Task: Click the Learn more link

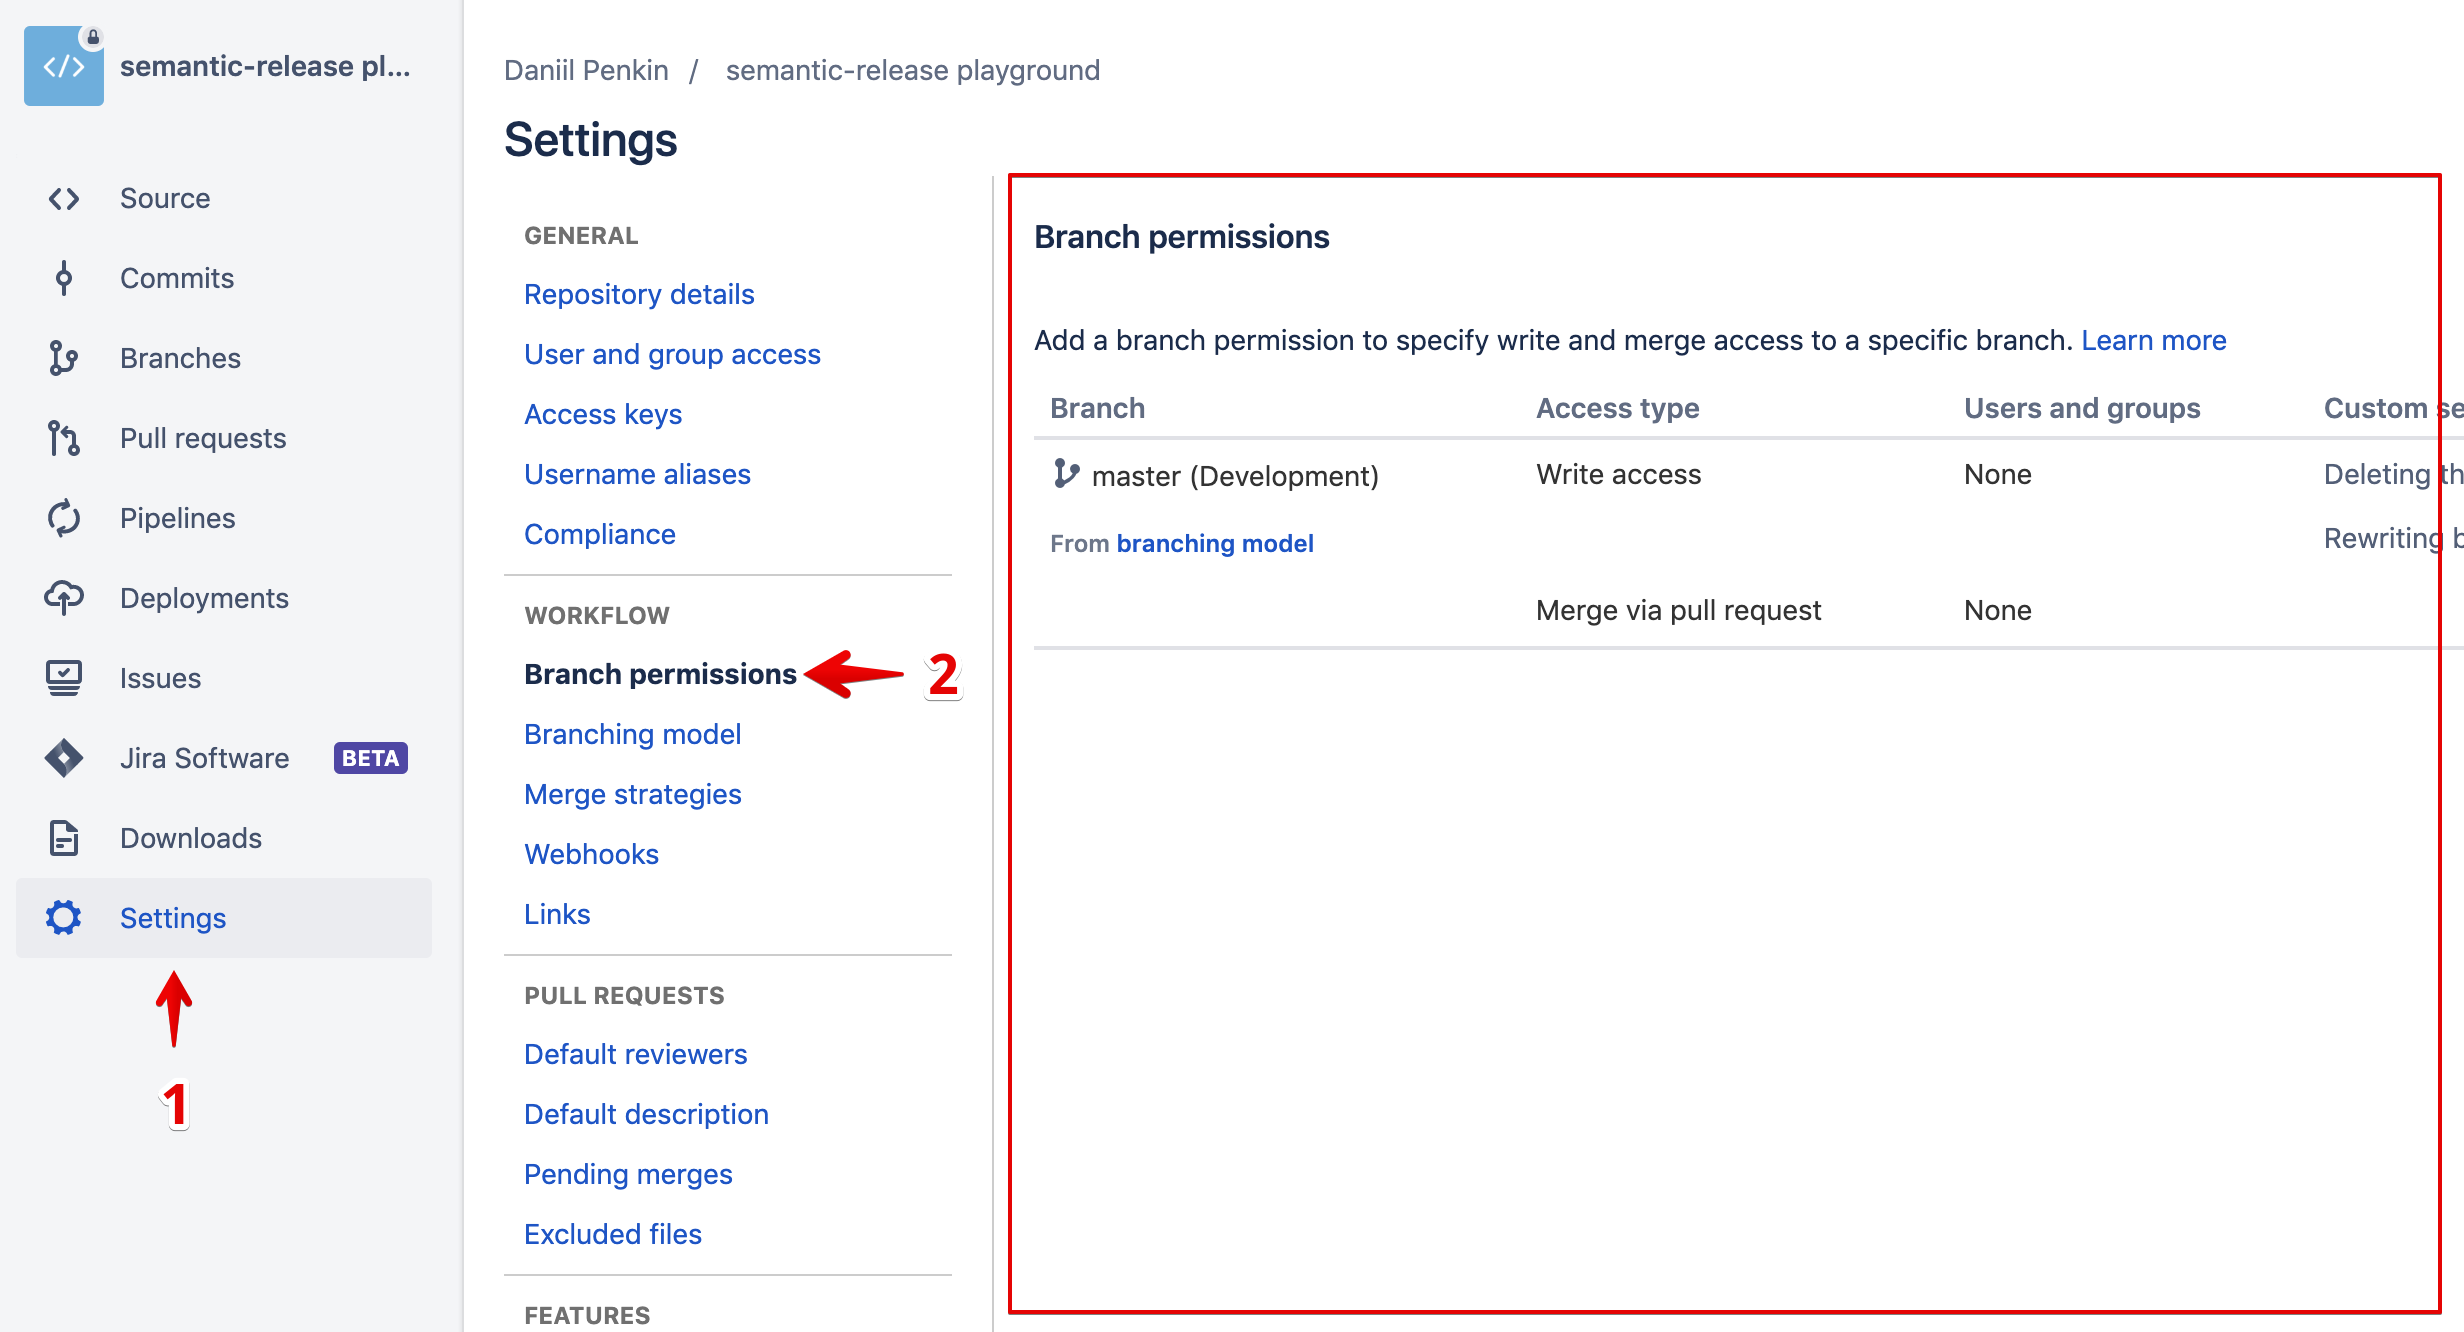Action: point(2153,340)
